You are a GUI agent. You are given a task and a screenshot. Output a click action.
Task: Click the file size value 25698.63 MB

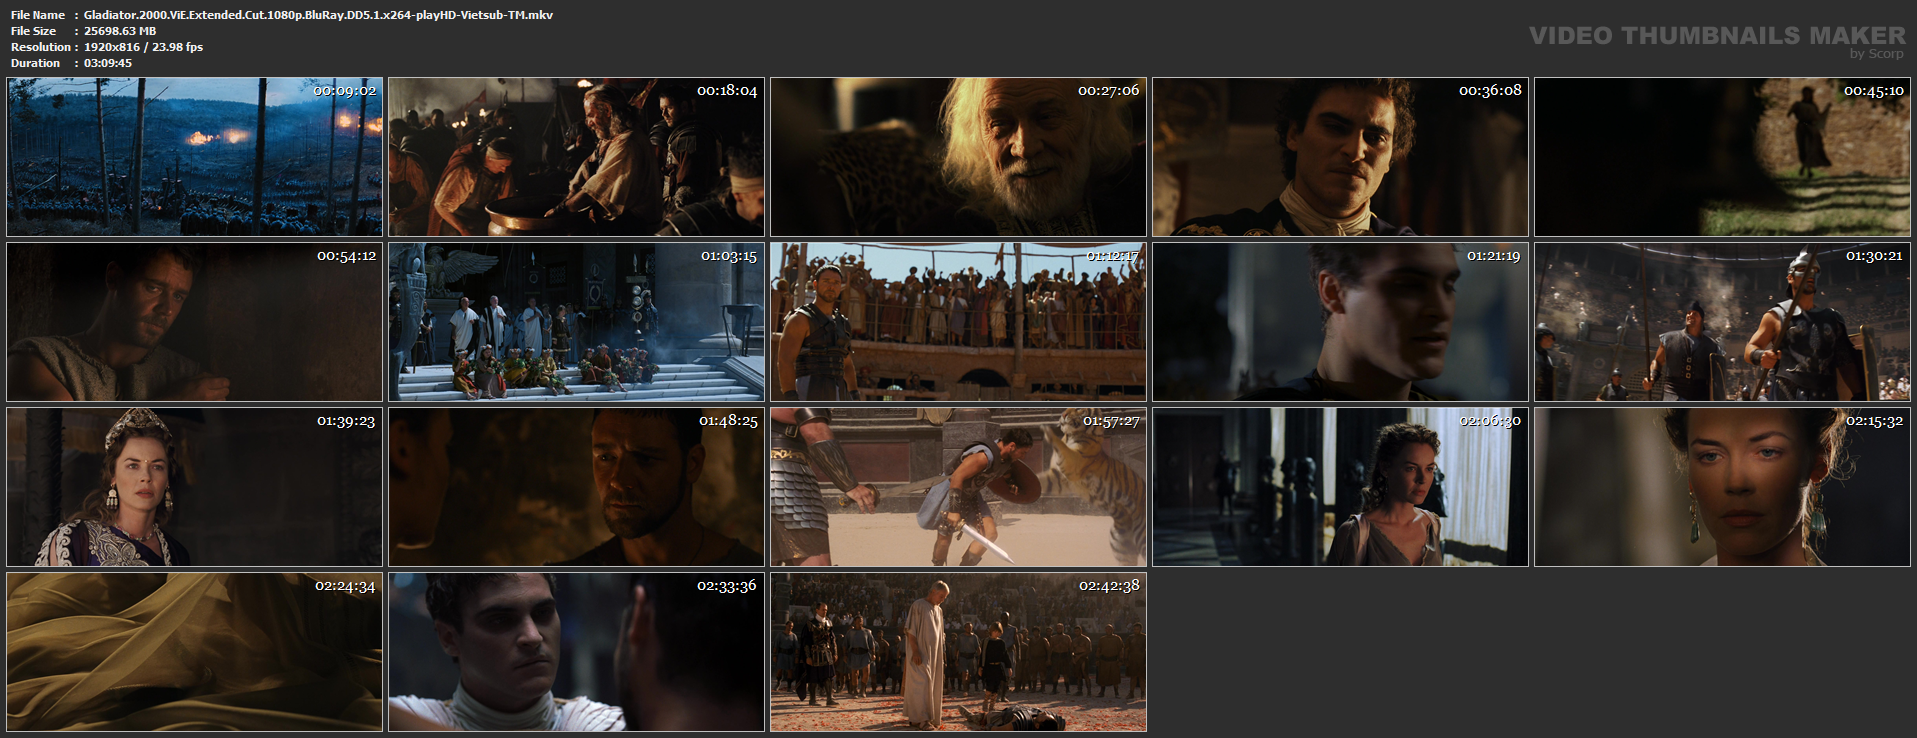120,31
